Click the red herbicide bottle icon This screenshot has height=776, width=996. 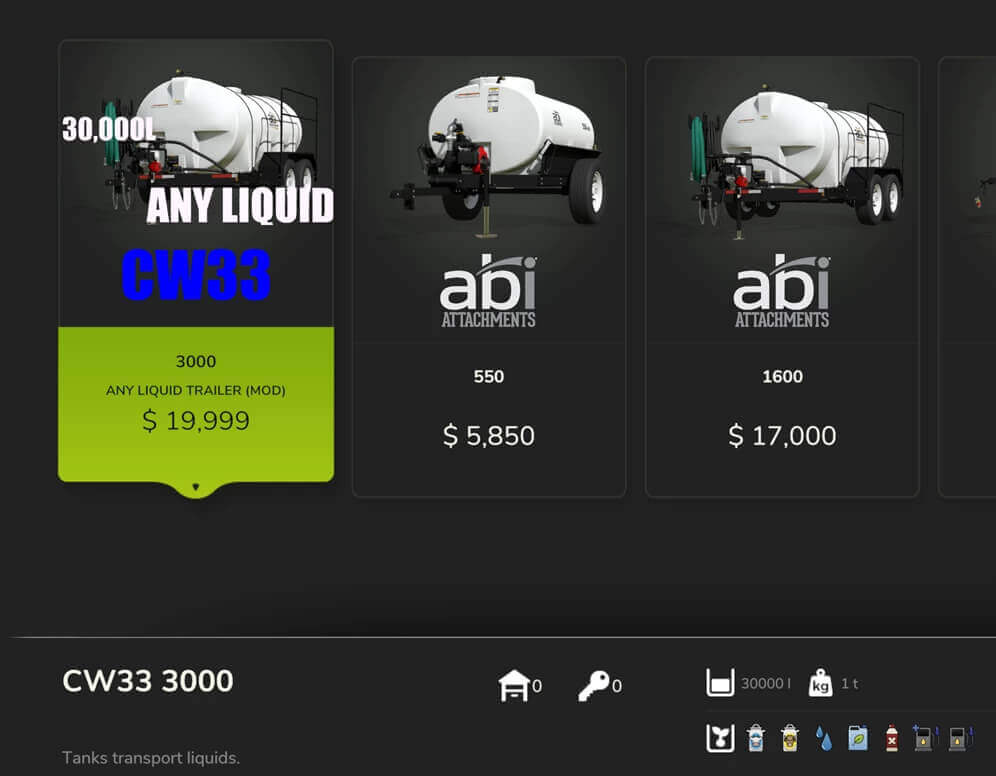tap(892, 738)
